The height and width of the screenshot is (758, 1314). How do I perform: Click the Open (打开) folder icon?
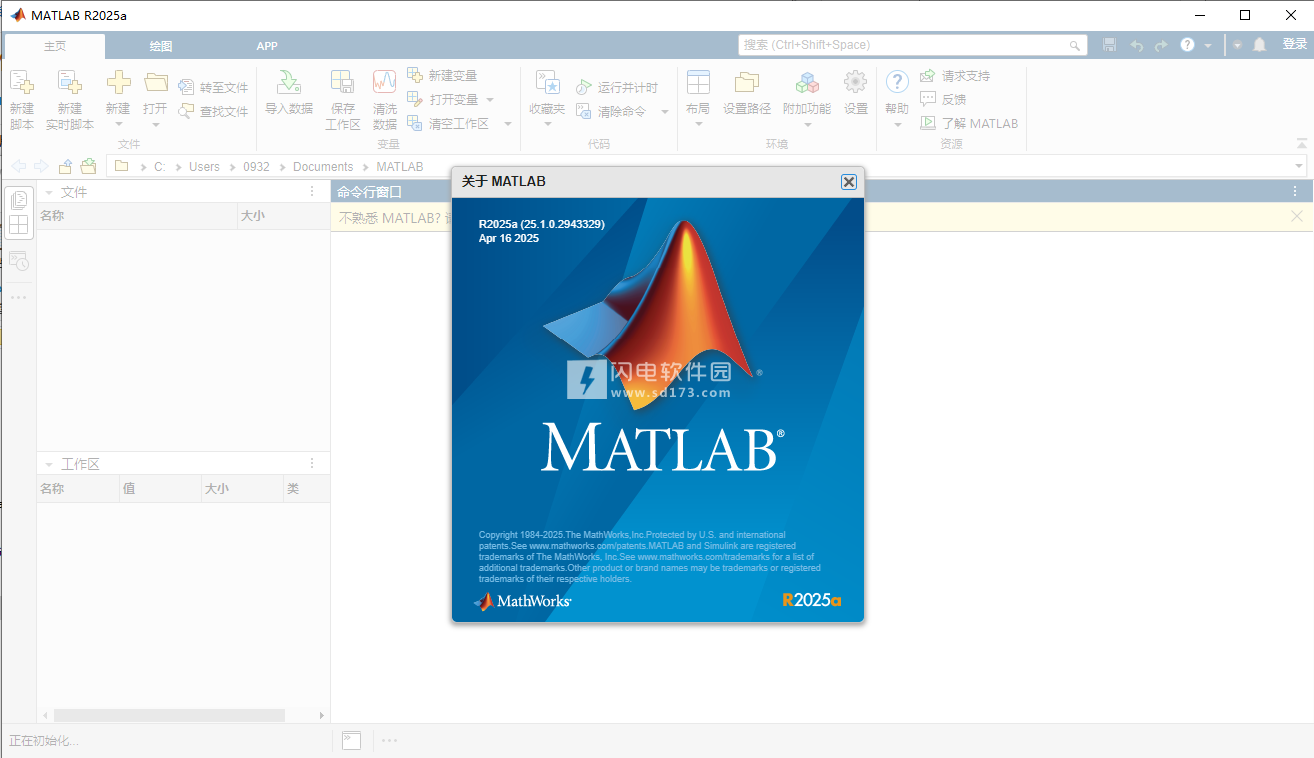[155, 82]
